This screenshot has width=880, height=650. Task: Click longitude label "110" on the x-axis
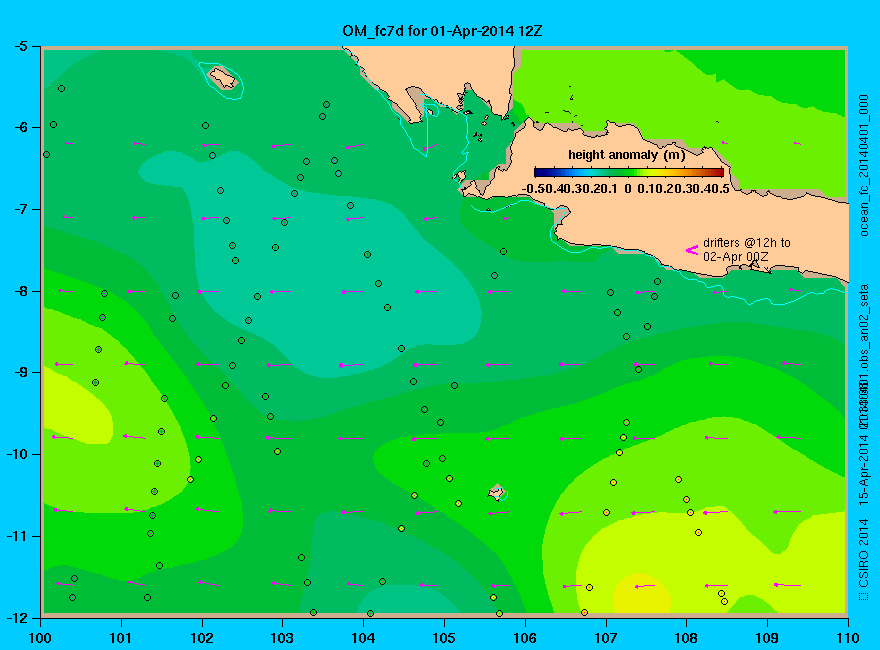point(847,638)
